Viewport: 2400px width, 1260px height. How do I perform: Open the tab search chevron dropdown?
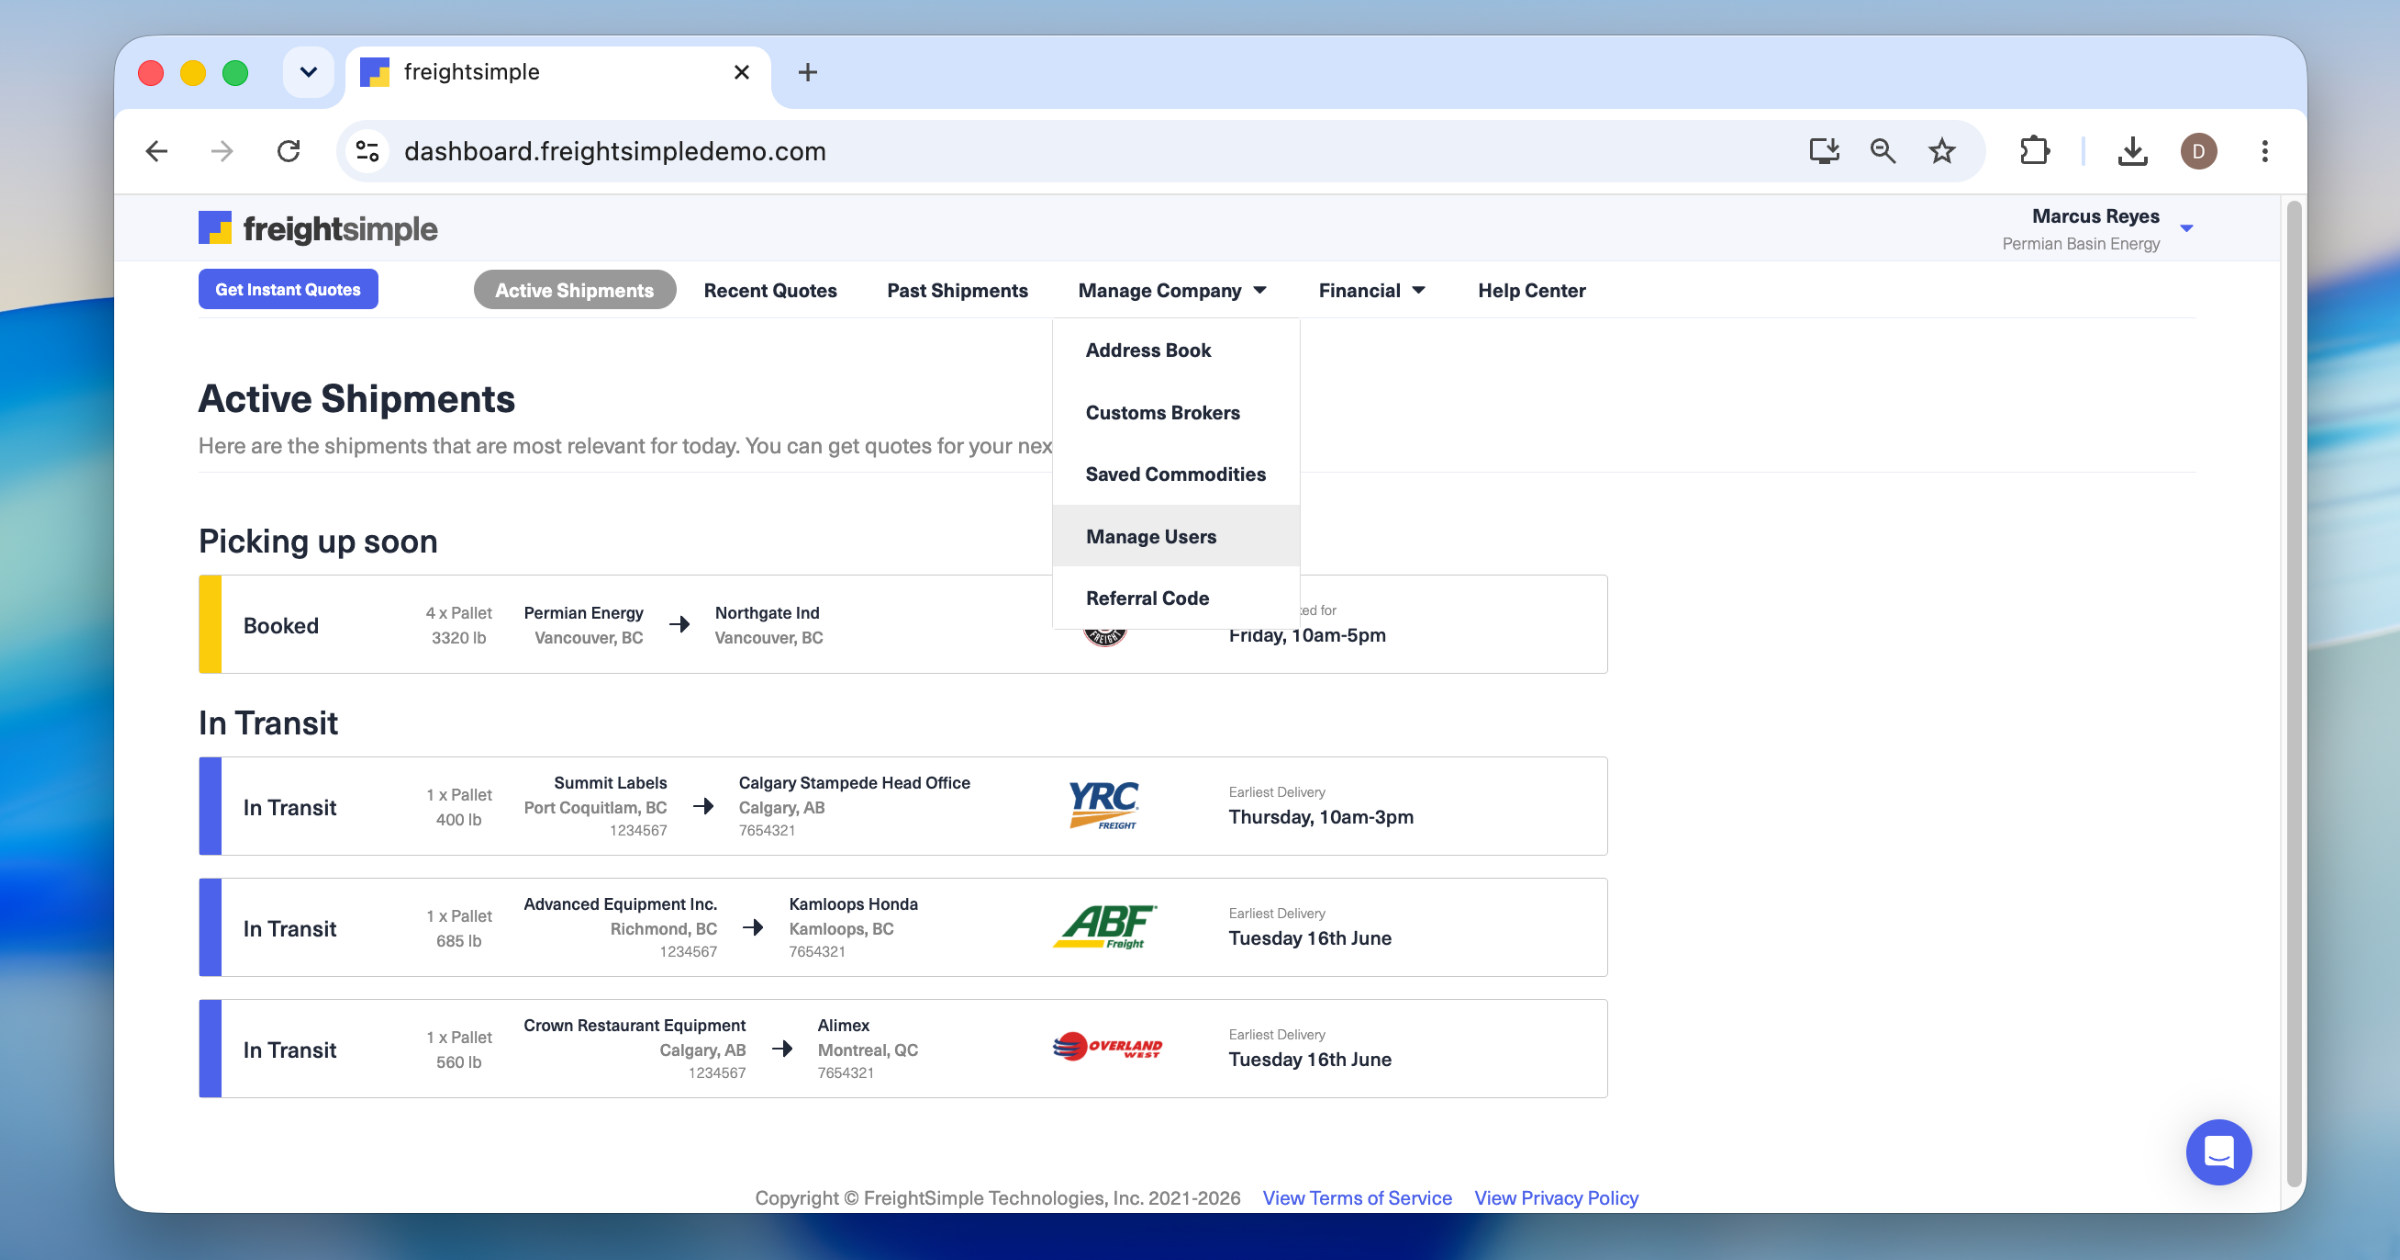click(308, 72)
